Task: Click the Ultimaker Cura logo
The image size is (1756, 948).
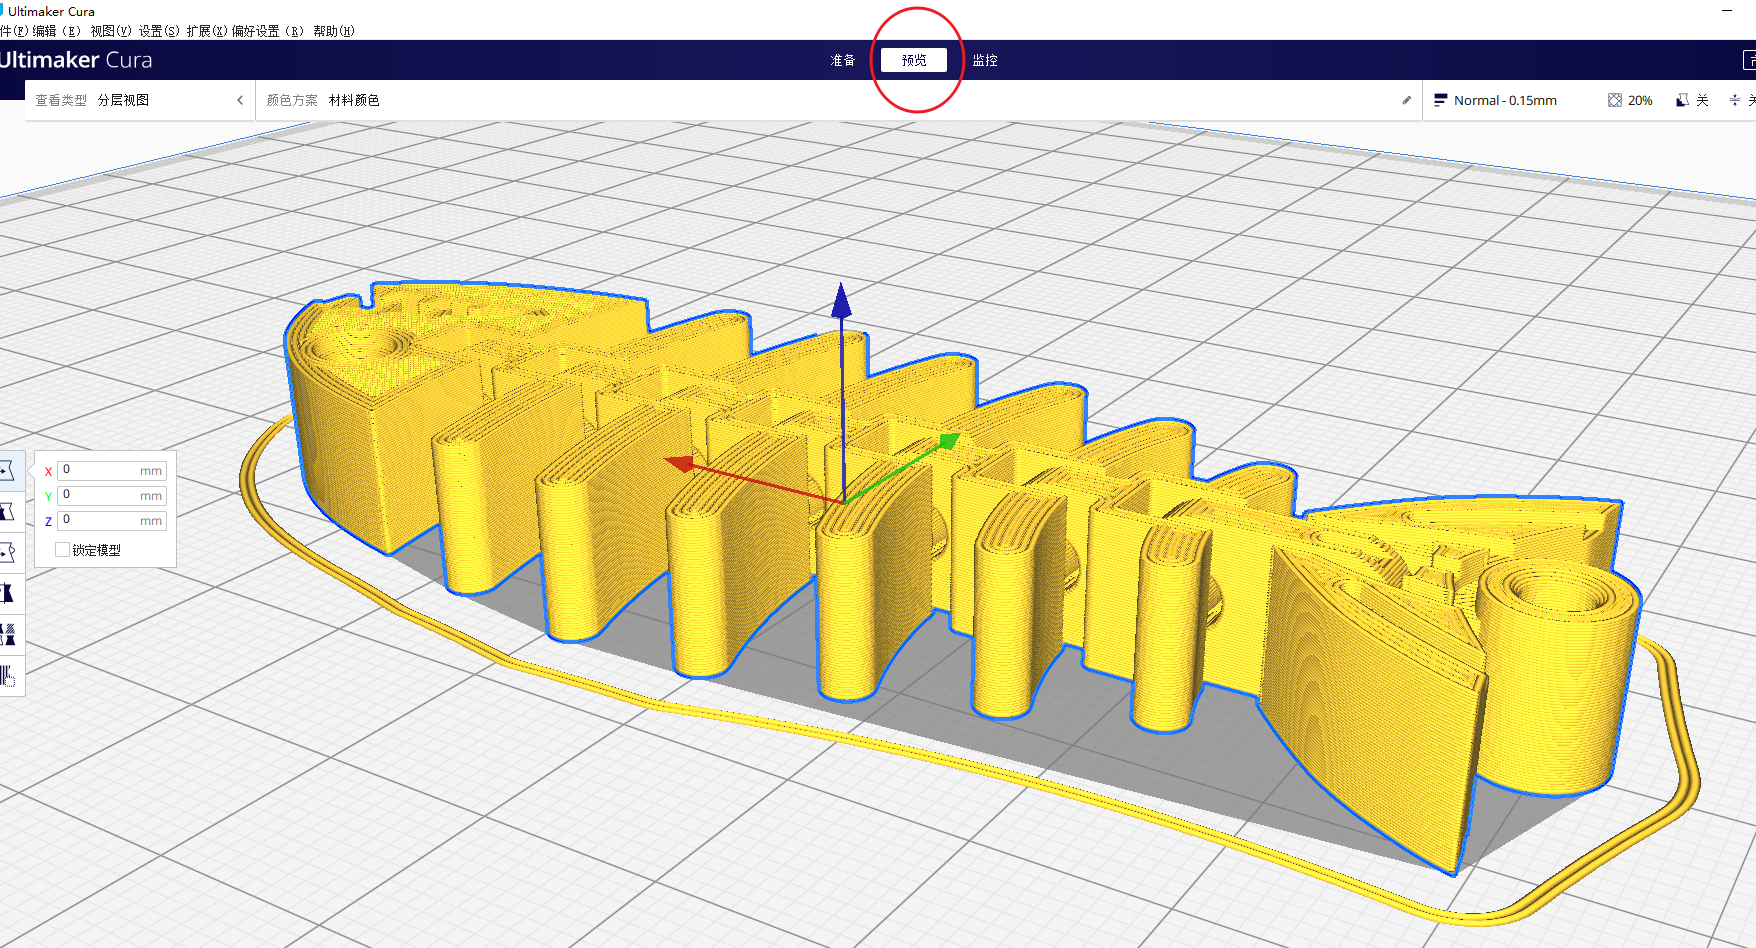Action: [76, 60]
